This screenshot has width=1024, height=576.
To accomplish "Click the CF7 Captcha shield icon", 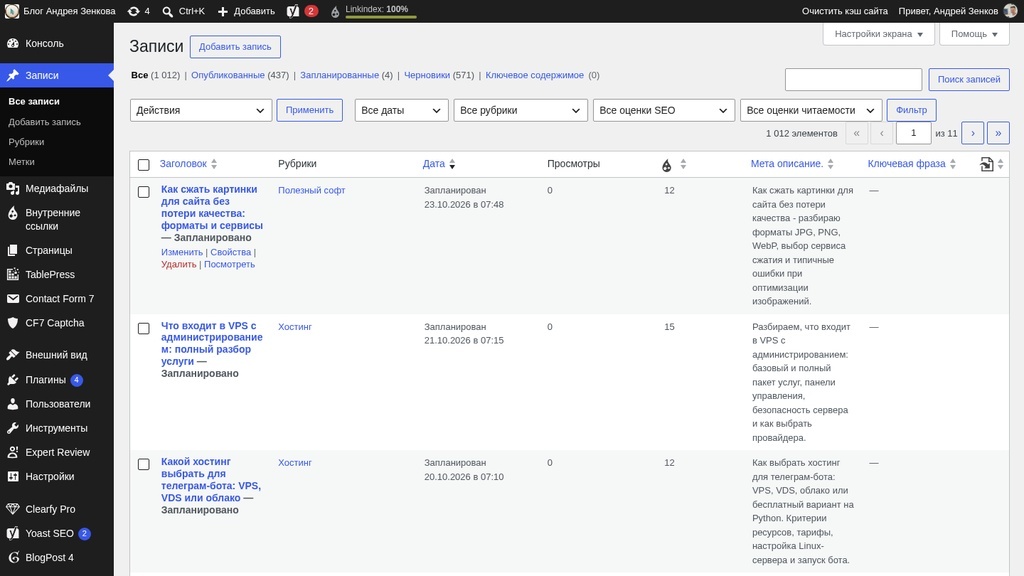I will click(12, 323).
